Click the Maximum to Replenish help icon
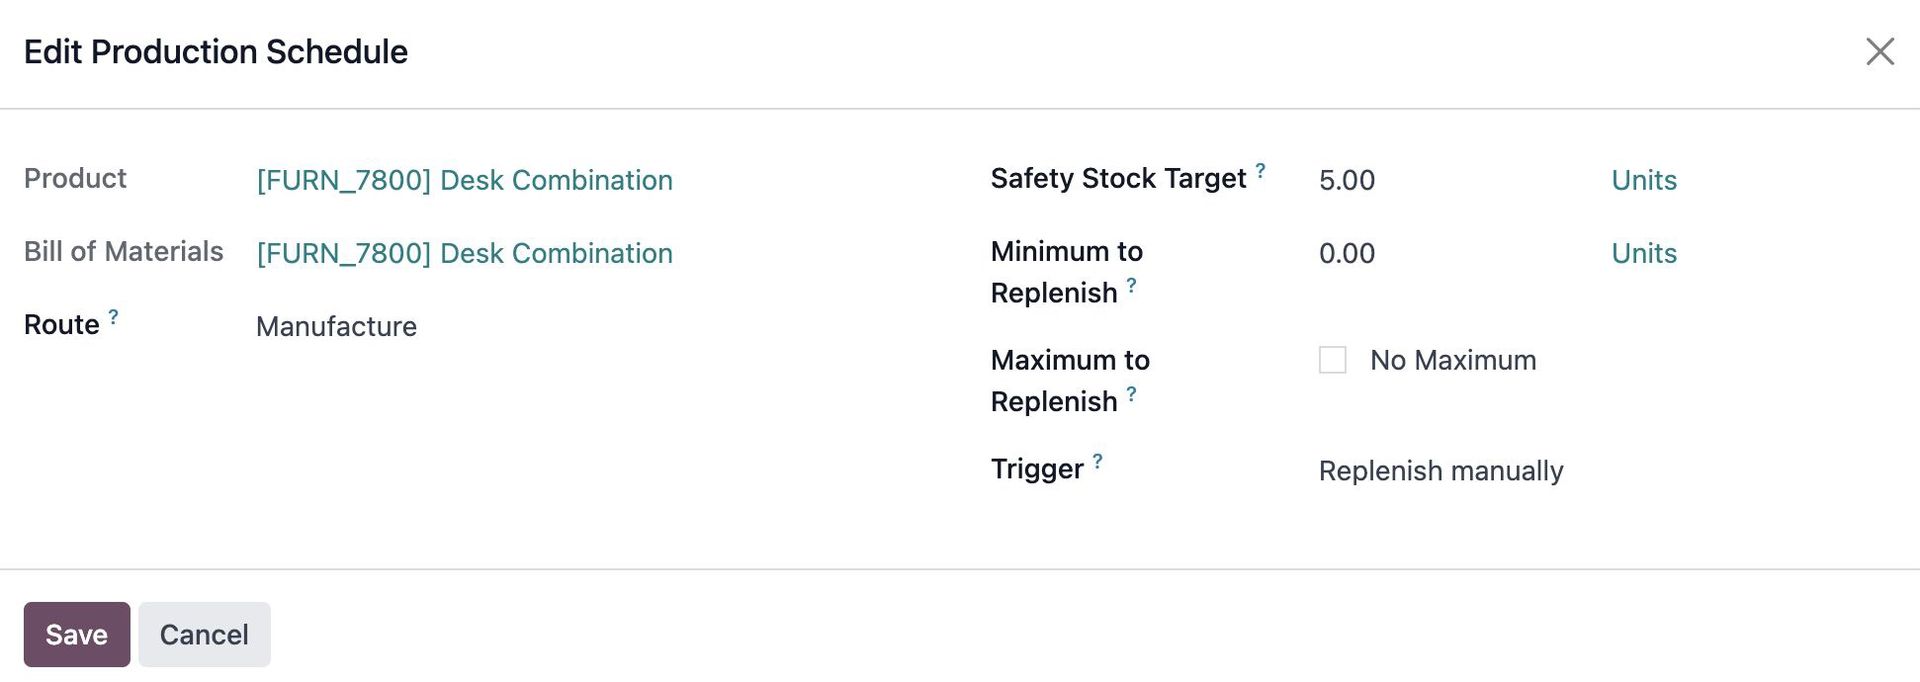Viewport: 1920px width, 682px height. tap(1131, 394)
